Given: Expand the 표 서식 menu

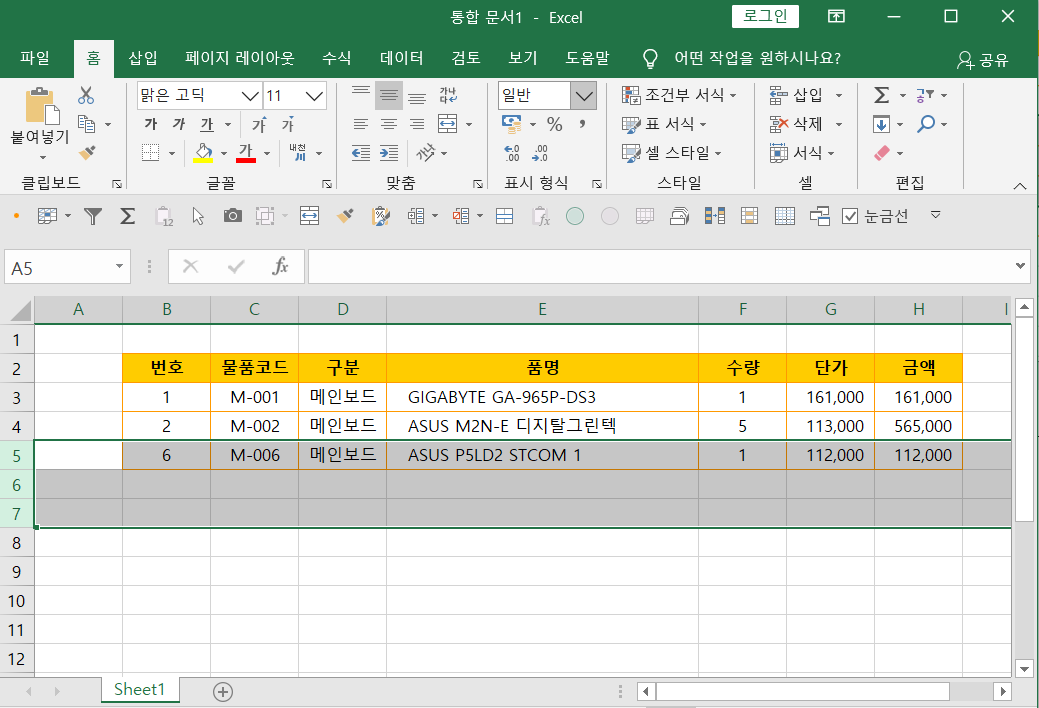Looking at the screenshot, I should coord(665,124).
